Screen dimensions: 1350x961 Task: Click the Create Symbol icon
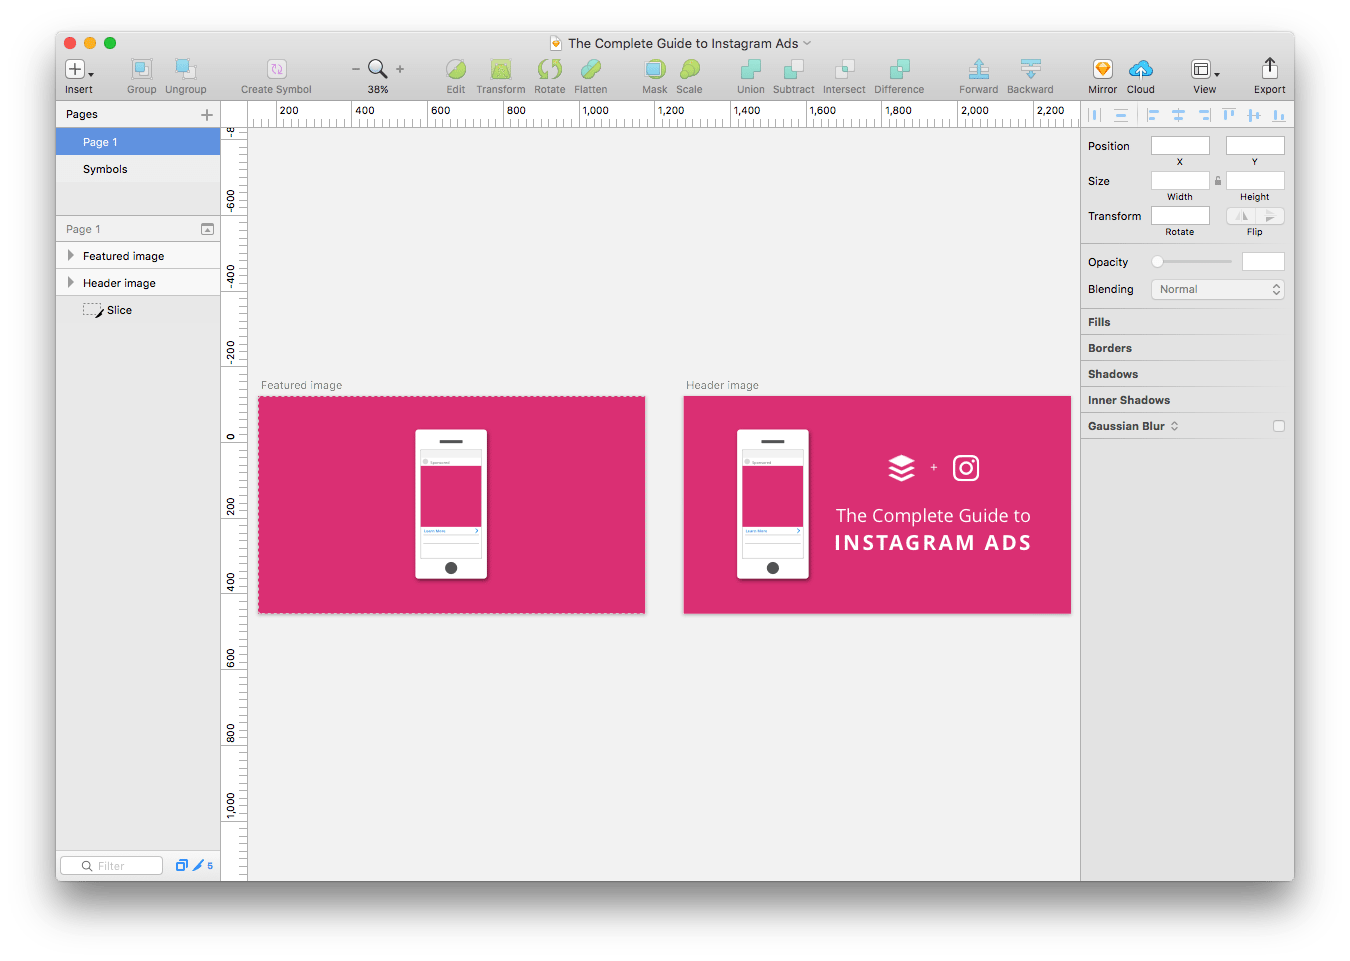point(277,69)
